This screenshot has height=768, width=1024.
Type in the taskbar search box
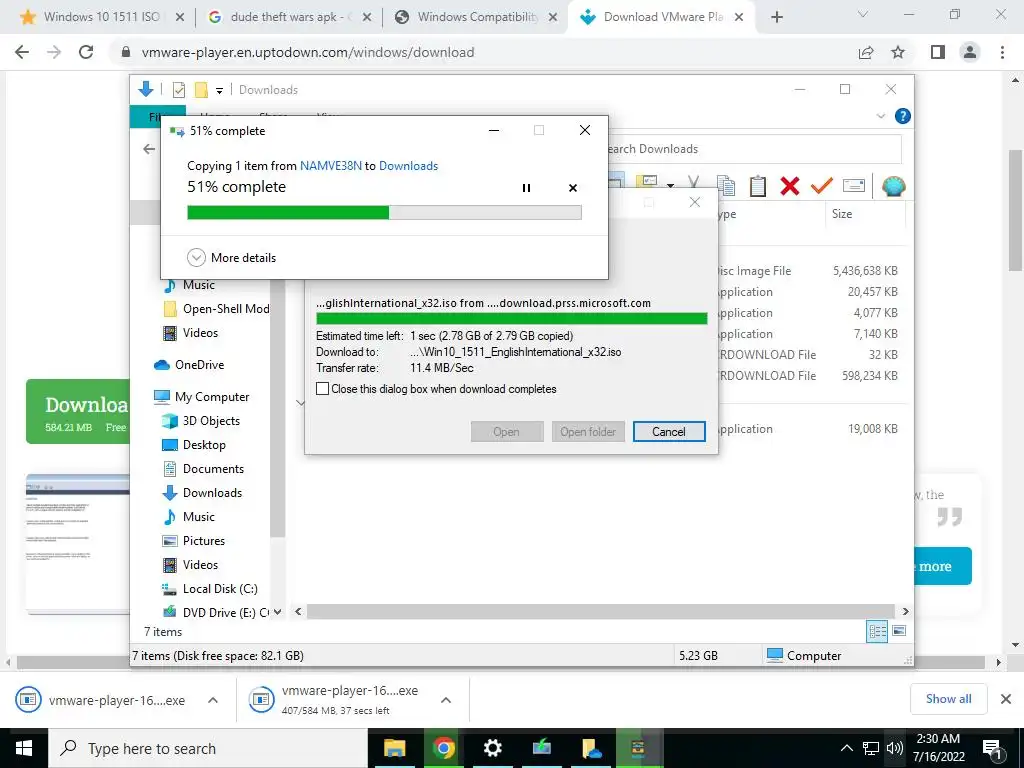point(208,748)
